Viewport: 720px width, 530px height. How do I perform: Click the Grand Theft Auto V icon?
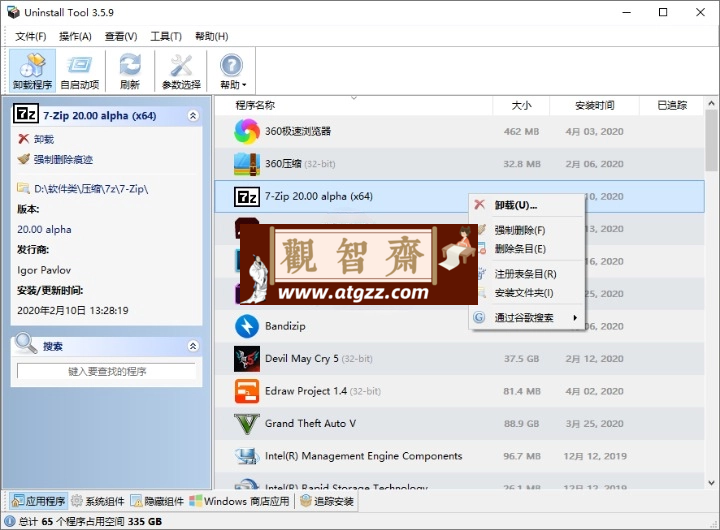(247, 423)
